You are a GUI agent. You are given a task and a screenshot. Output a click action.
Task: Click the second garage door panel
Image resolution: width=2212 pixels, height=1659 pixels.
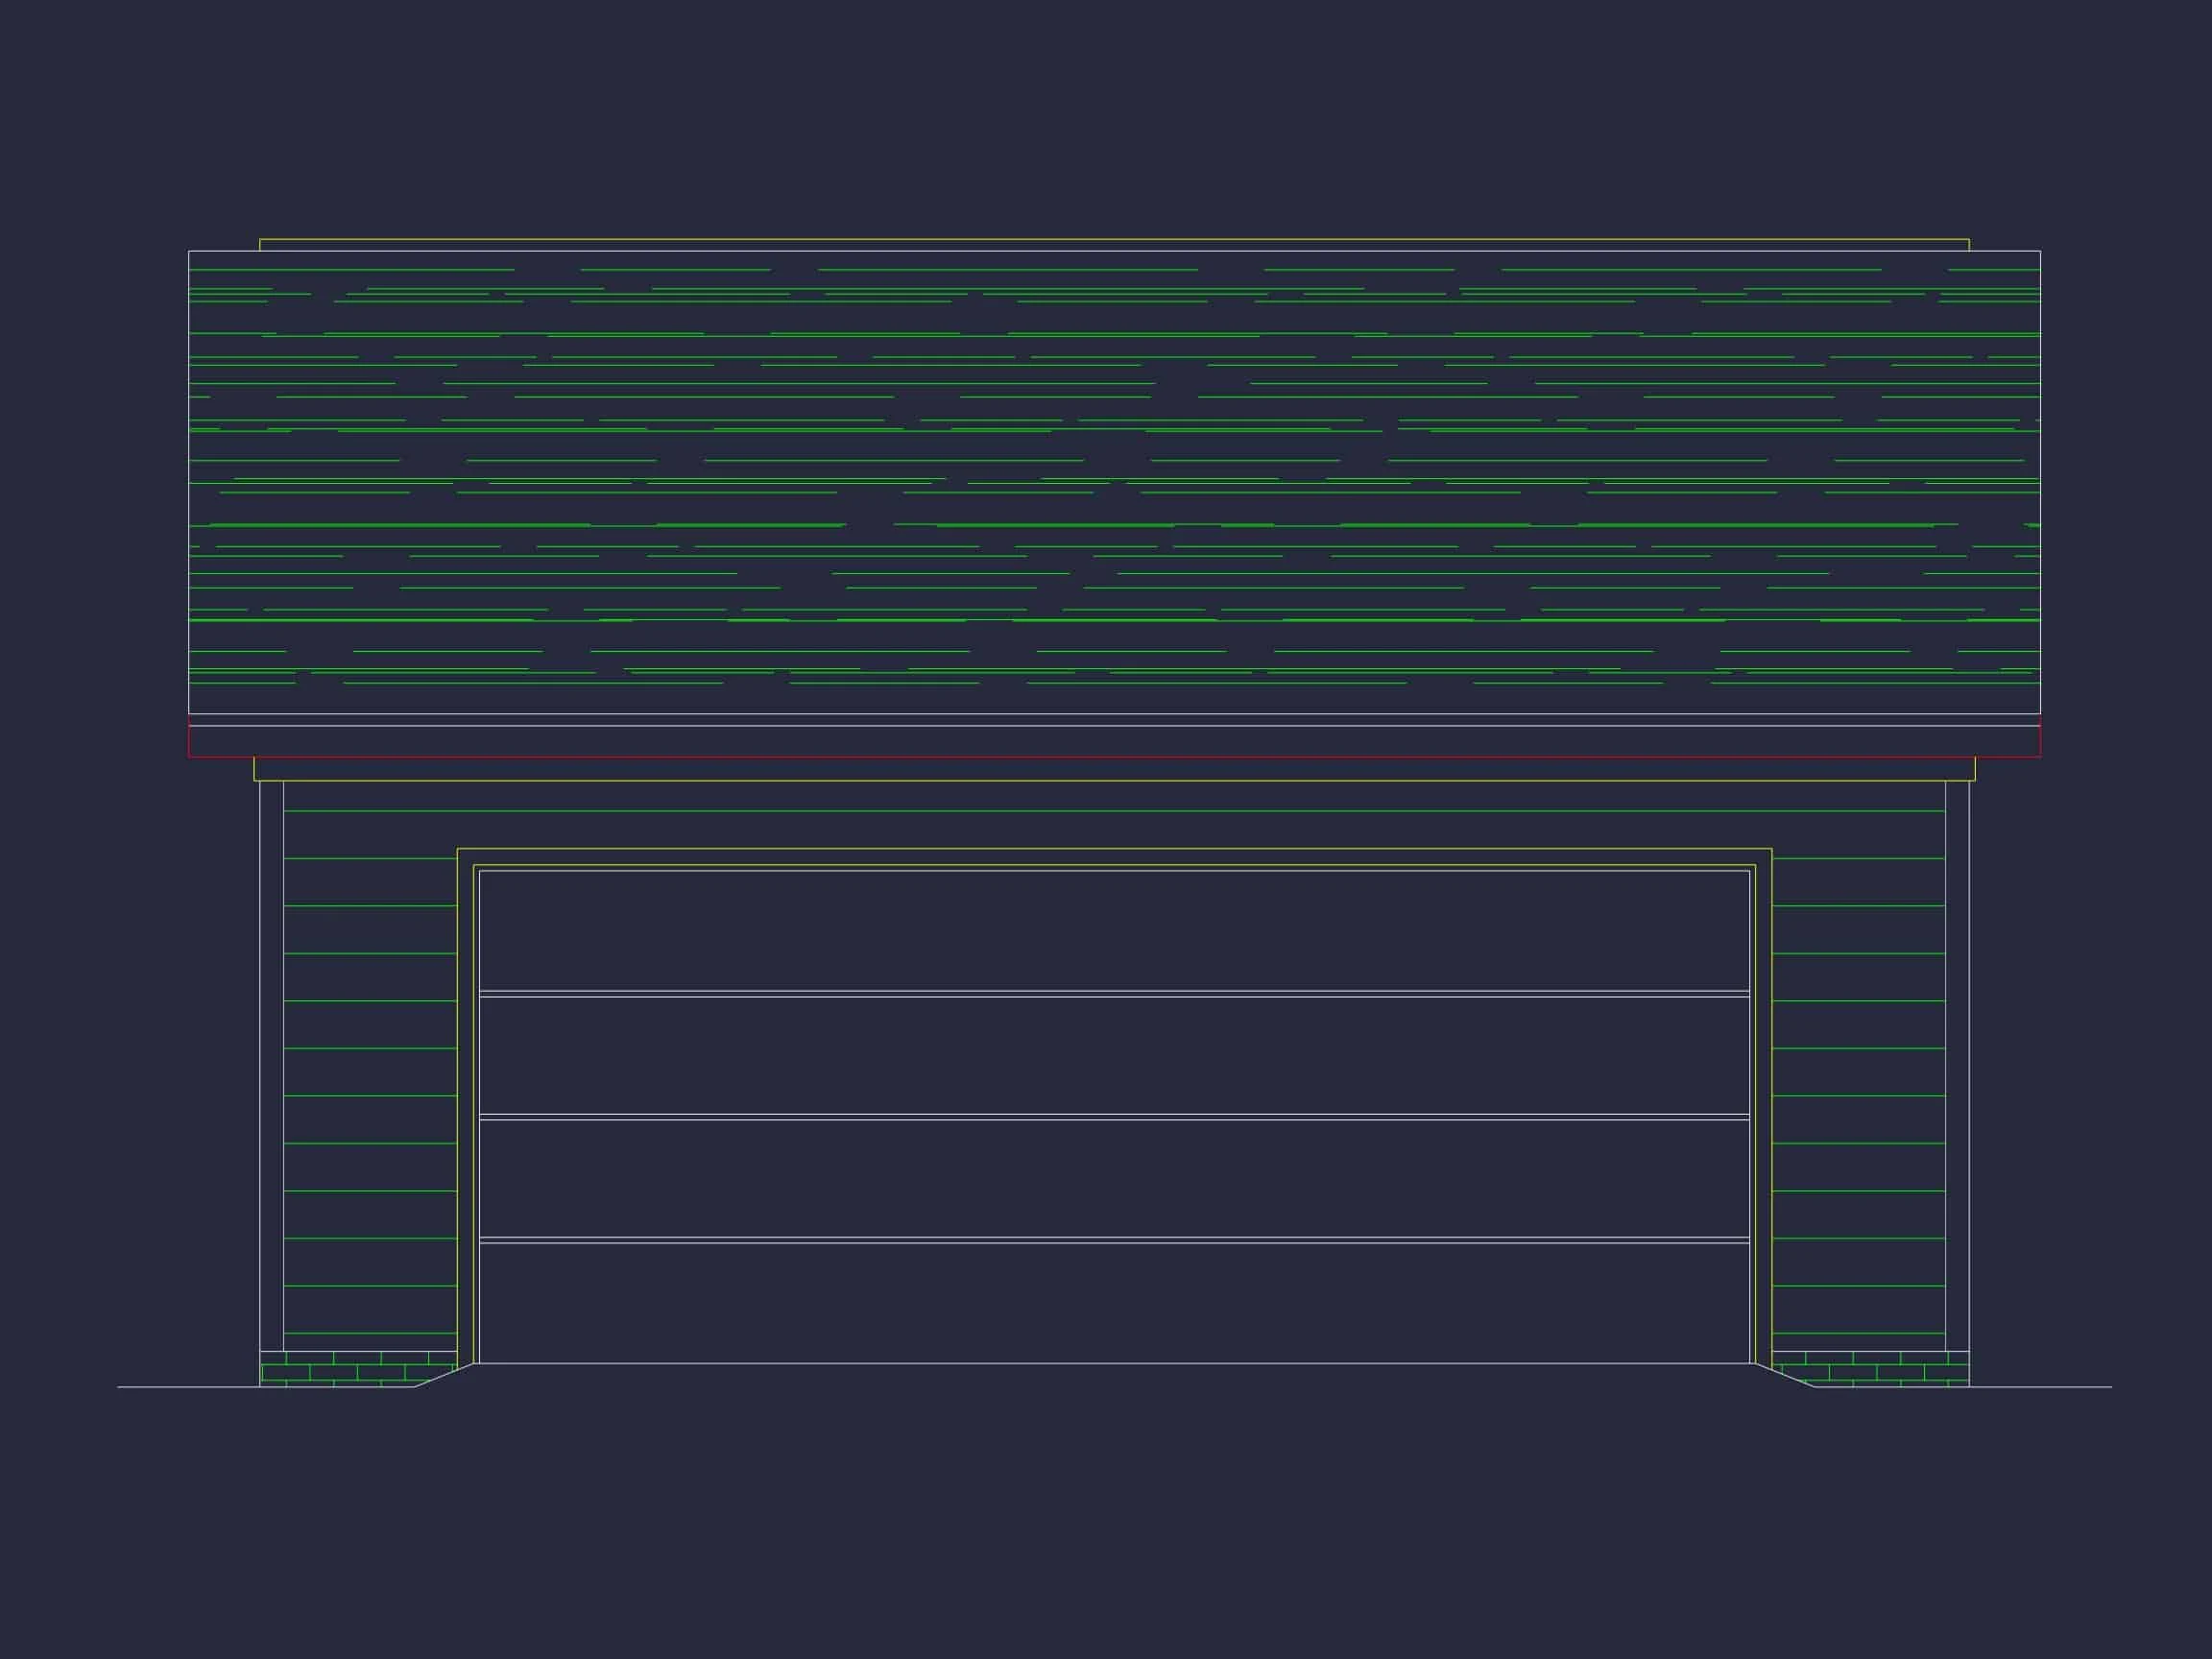[1114, 1055]
